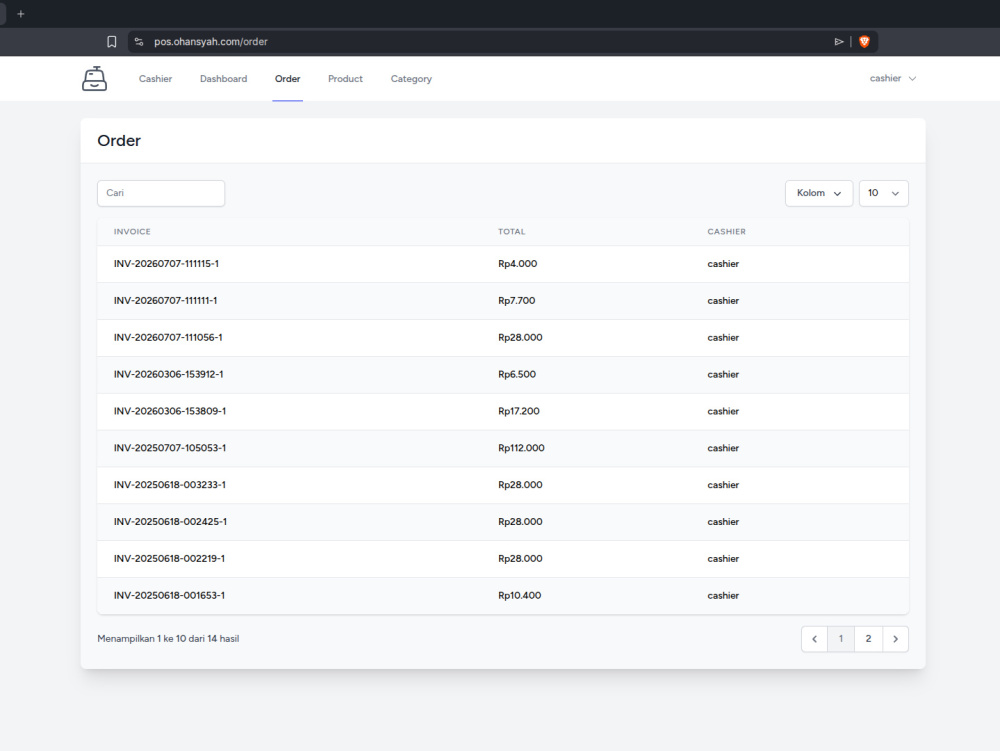
Task: Select the Rp6.500 total cell
Action: coord(517,375)
